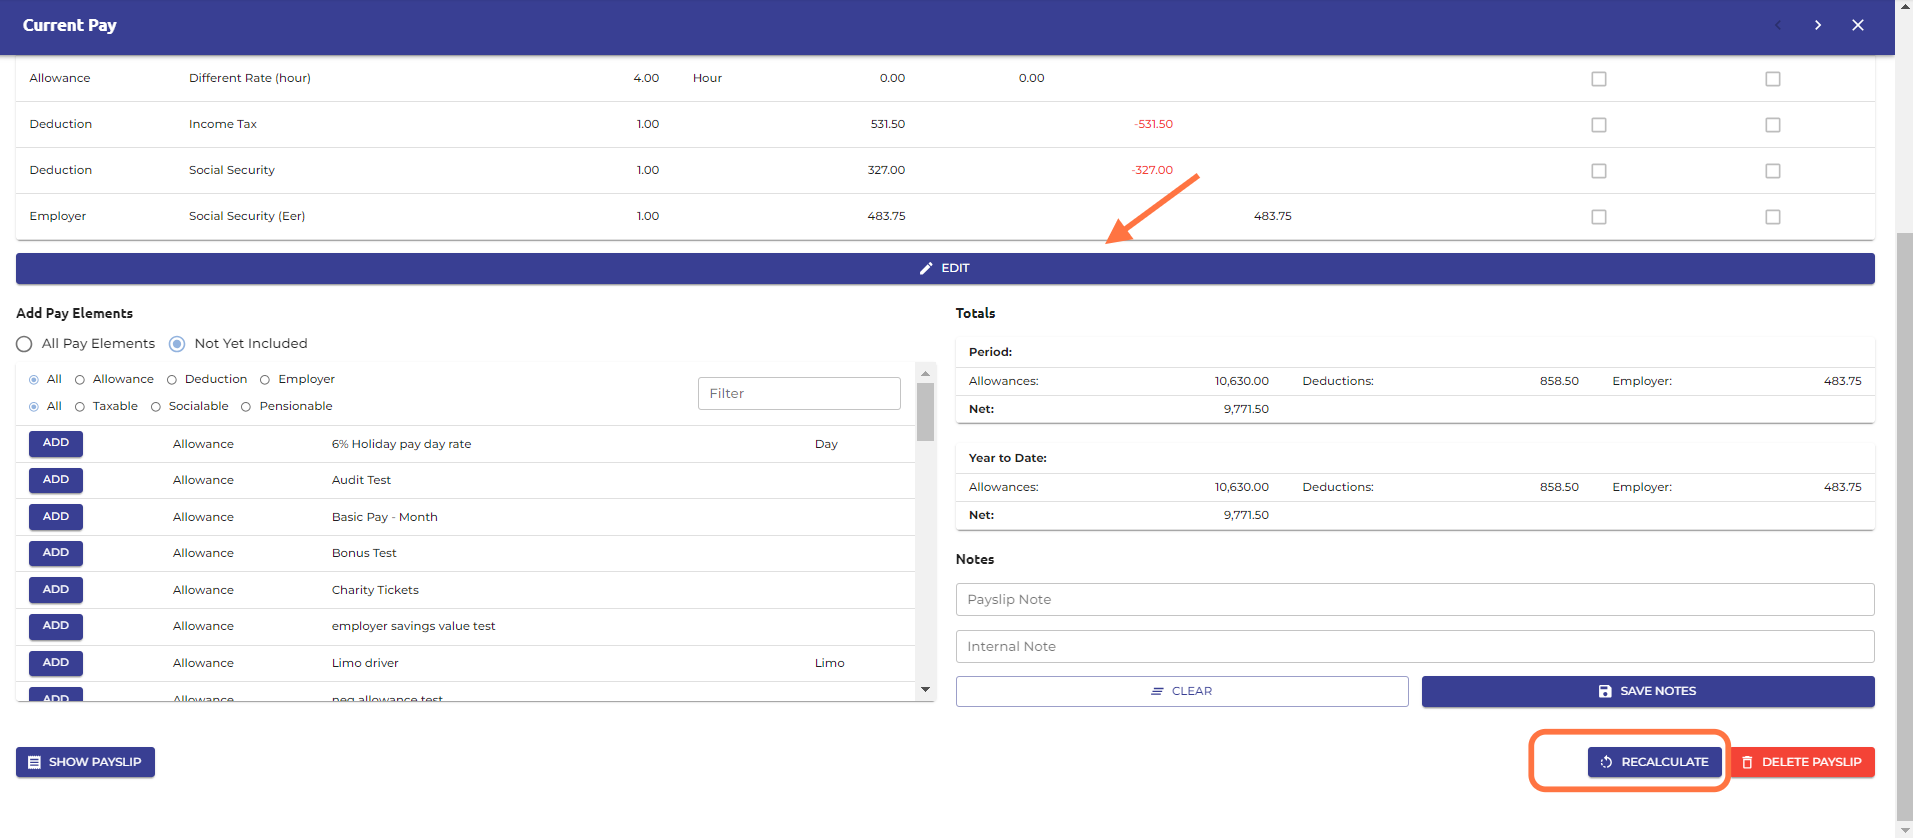The width and height of the screenshot is (1913, 838).
Task: Tick the left checkbox for Different Rate (hour)
Action: click(1599, 79)
